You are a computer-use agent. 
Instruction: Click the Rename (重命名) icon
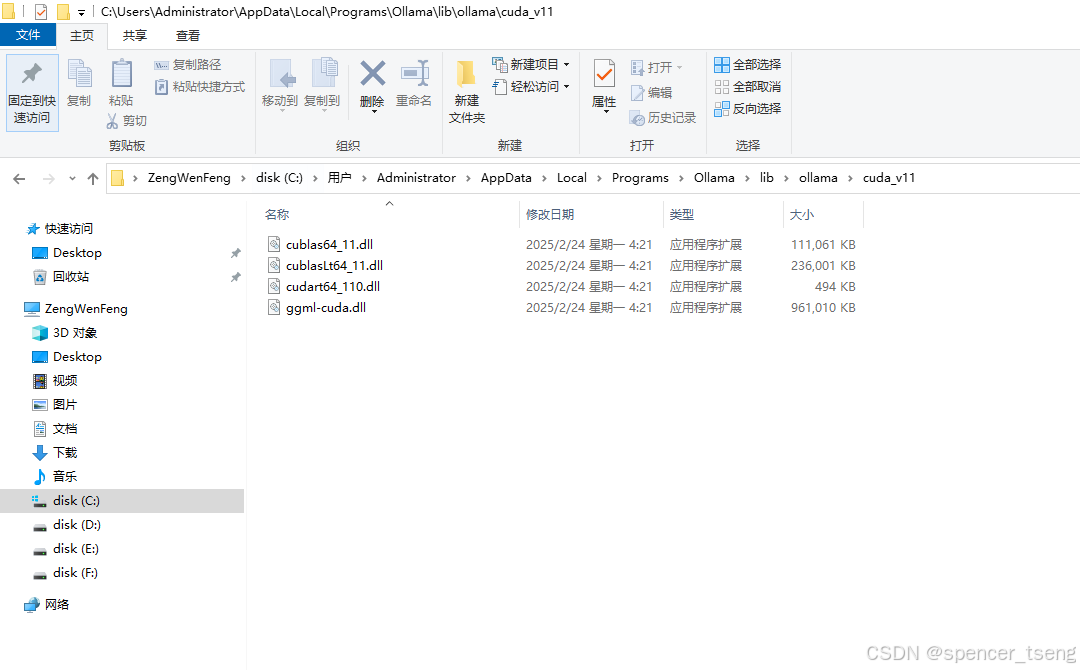tap(414, 74)
